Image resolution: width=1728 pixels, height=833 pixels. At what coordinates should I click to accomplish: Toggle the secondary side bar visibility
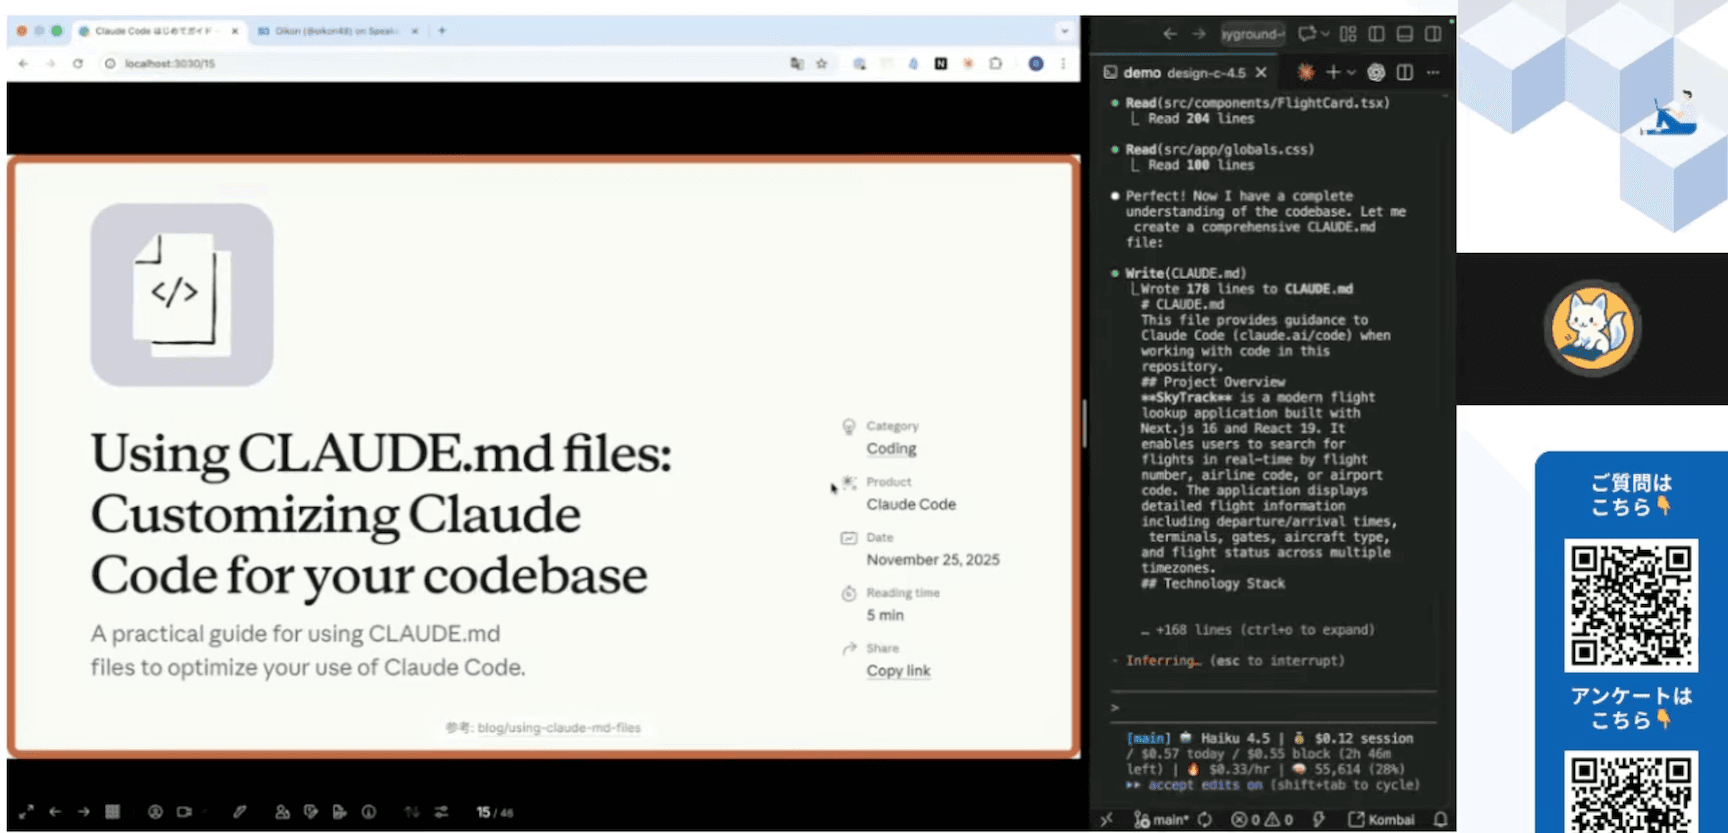[x=1433, y=34]
